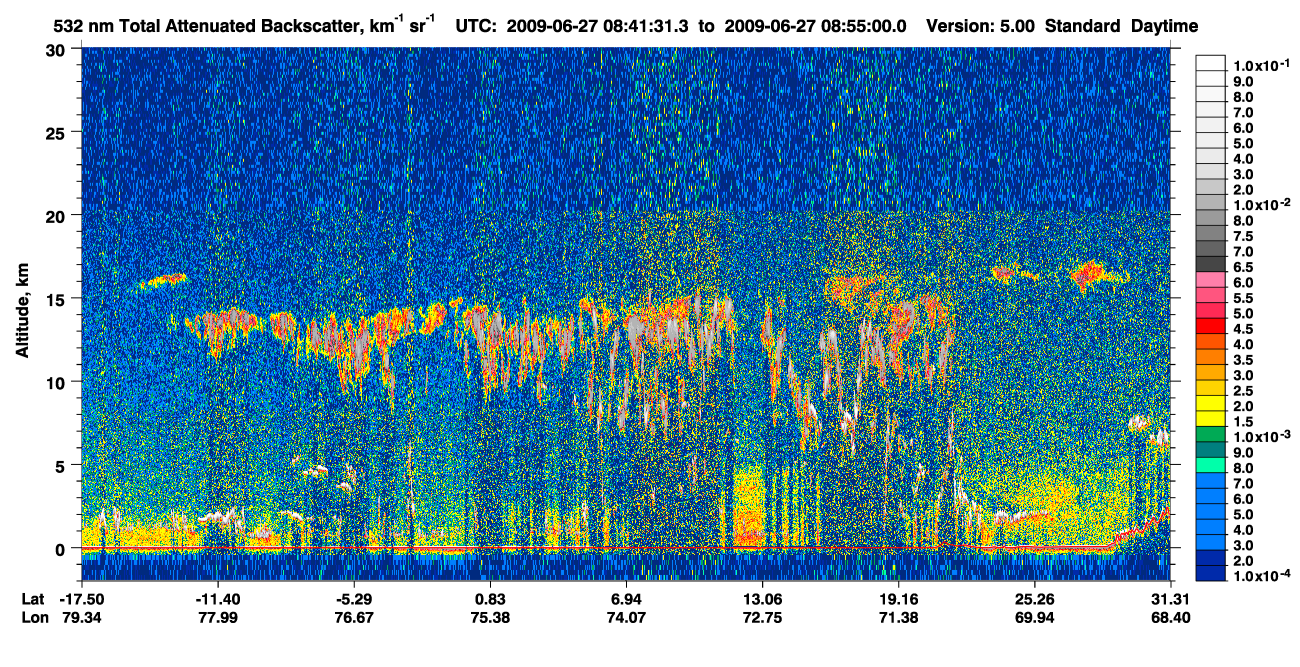Click the word 'Standard' in the title
1300x667 pixels.
pos(1083,25)
